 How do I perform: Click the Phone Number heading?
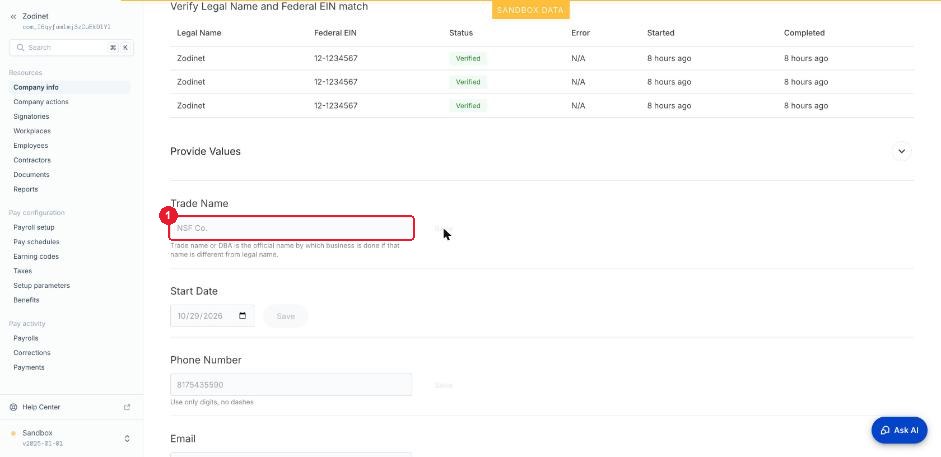click(x=206, y=360)
